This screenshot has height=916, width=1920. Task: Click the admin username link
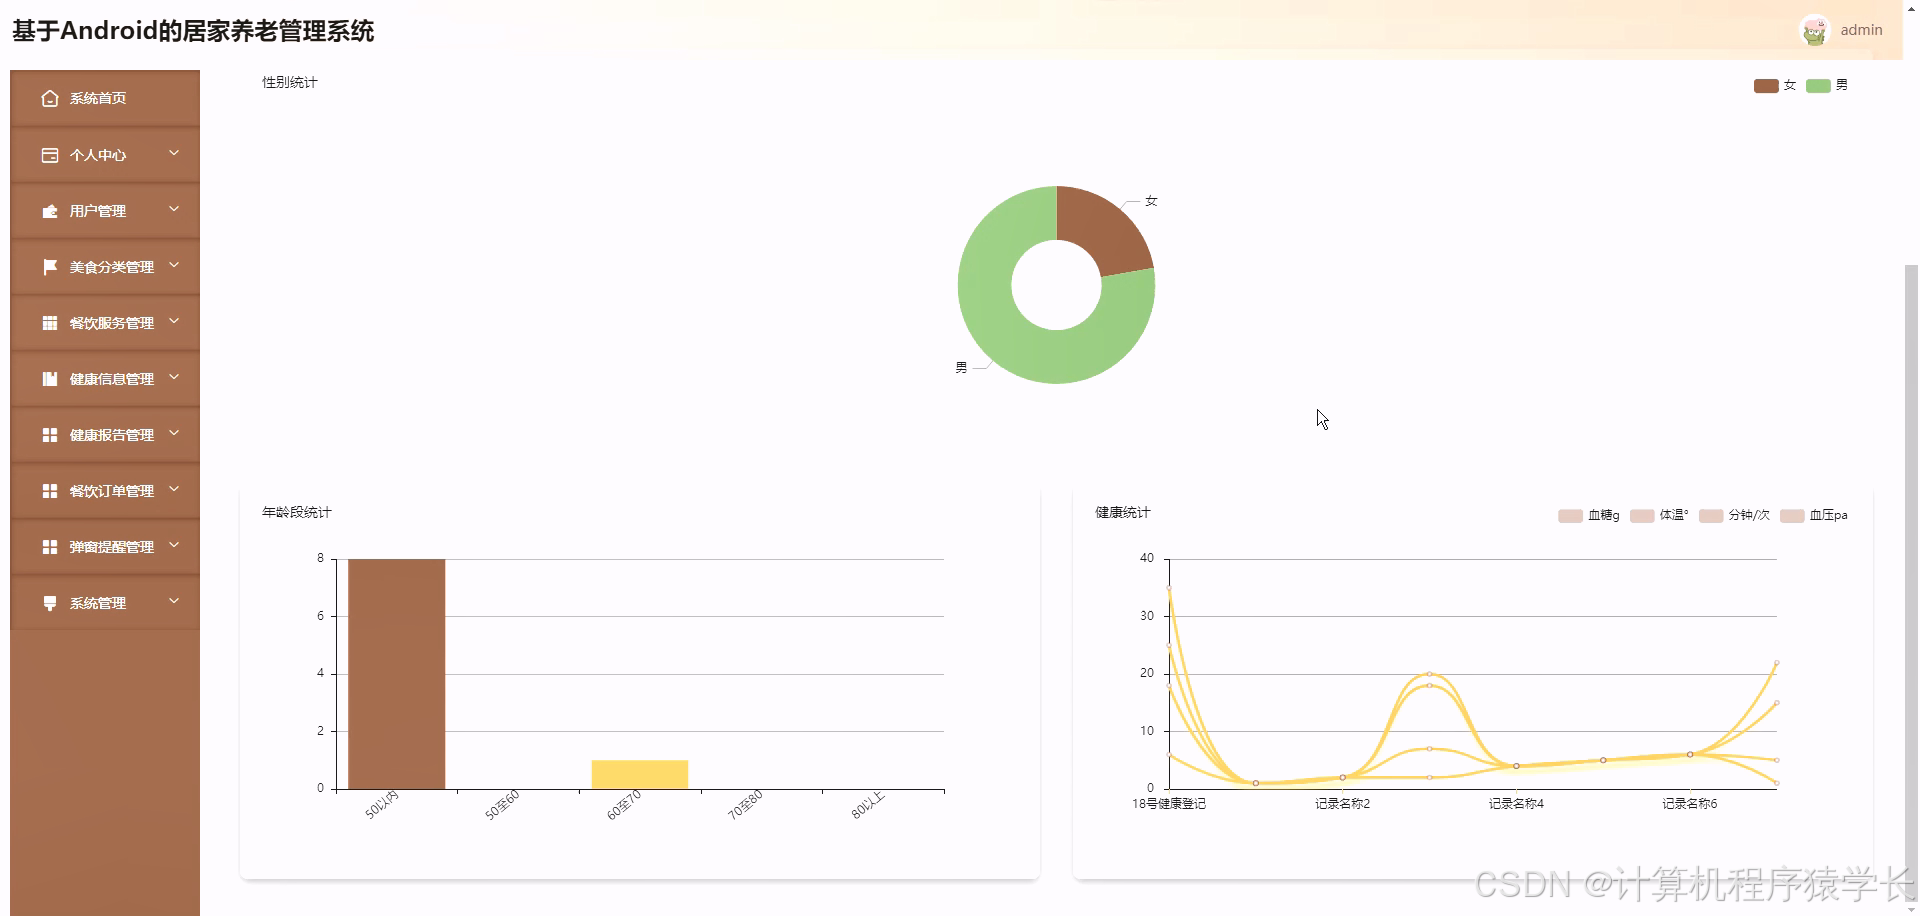[1861, 30]
